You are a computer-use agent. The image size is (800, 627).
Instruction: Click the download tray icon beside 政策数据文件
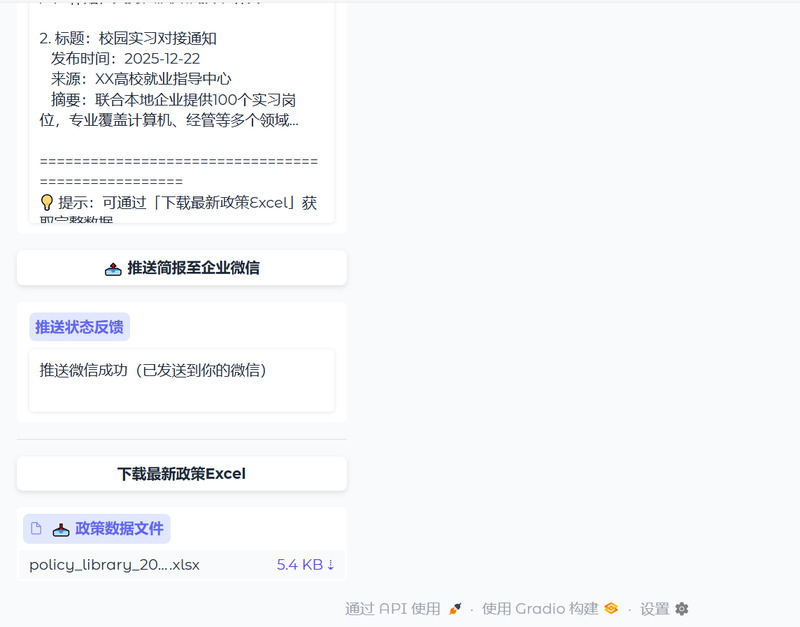point(61,530)
